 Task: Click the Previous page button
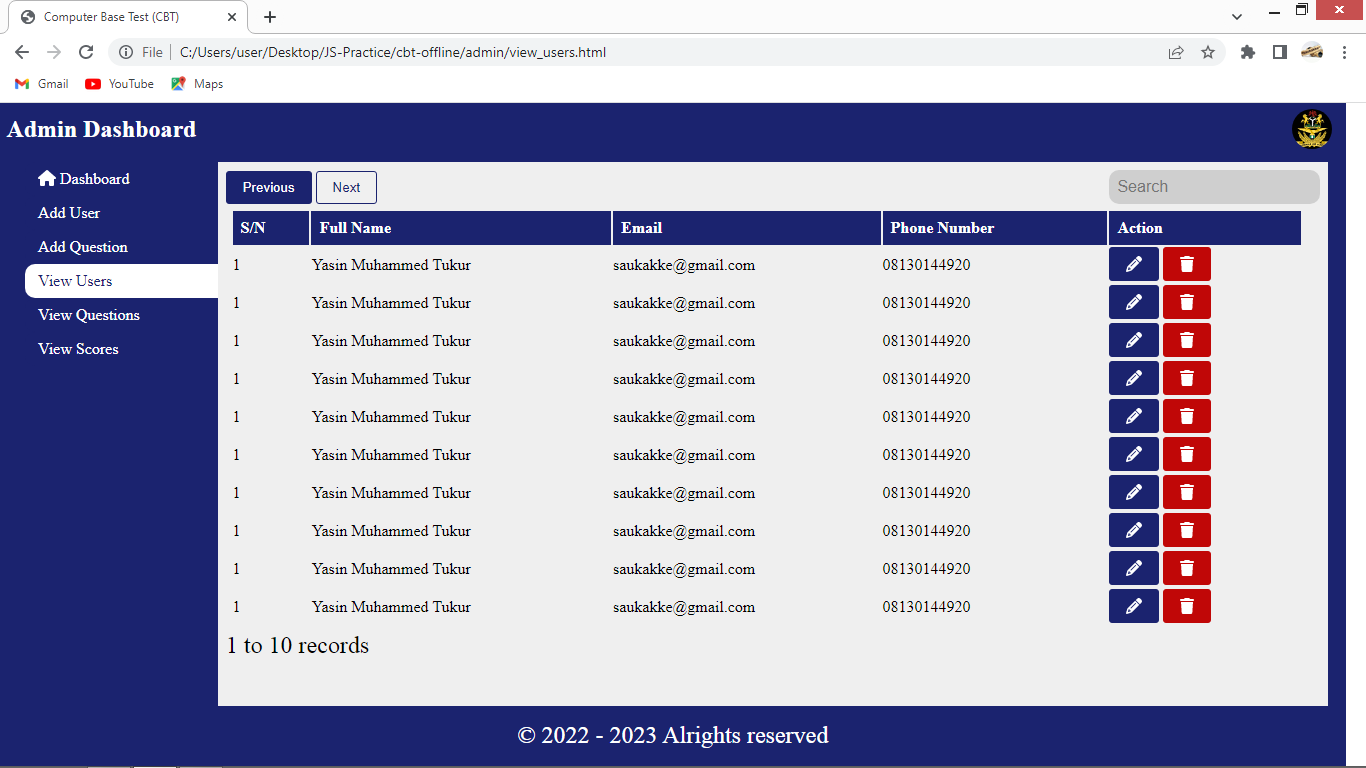coord(269,187)
